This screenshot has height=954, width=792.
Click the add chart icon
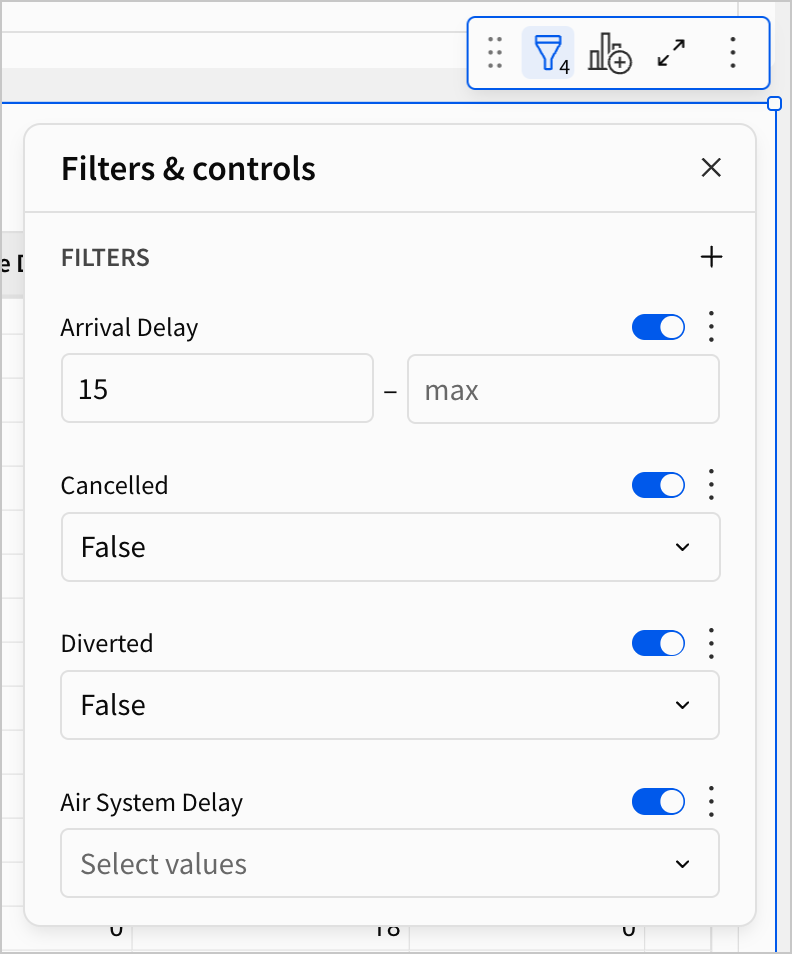tap(609, 52)
